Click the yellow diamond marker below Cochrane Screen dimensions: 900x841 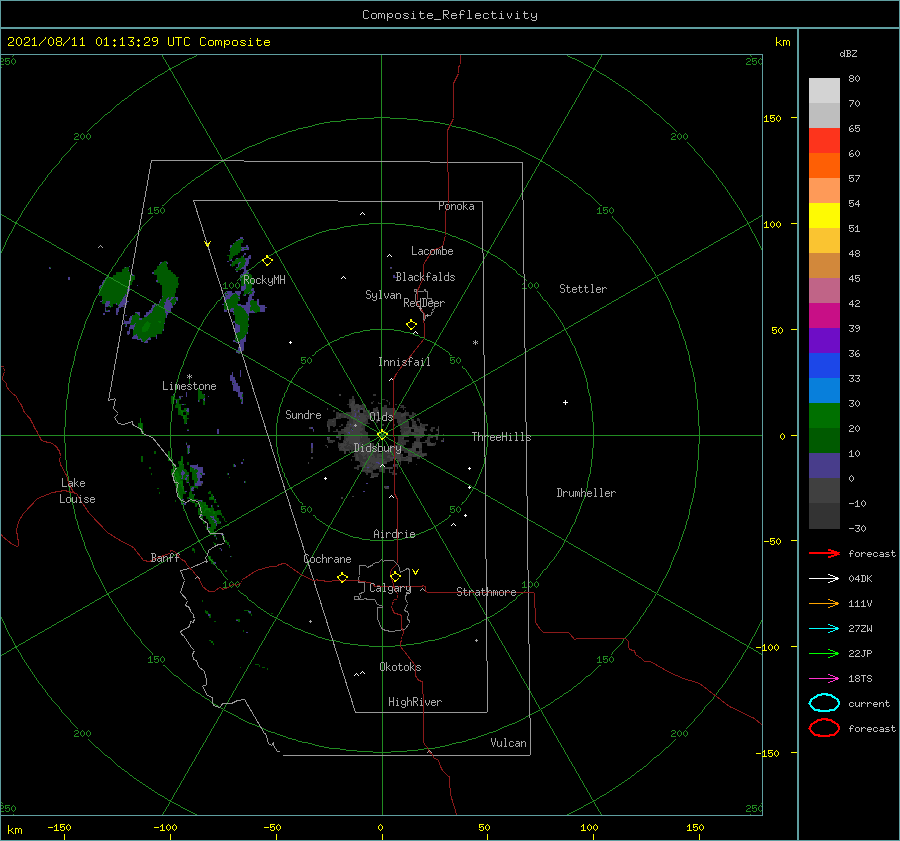[x=342, y=577]
